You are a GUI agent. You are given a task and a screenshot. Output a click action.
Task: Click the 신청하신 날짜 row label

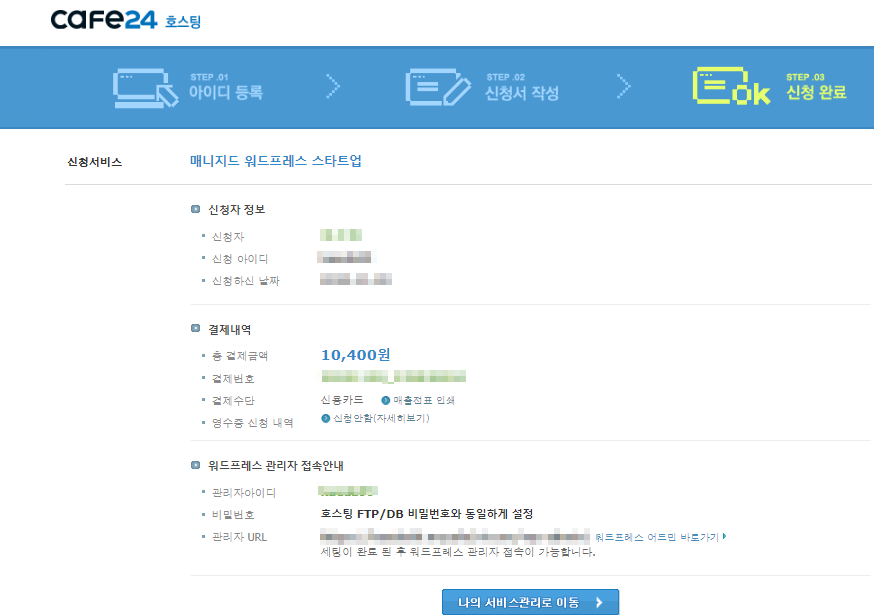tap(245, 281)
